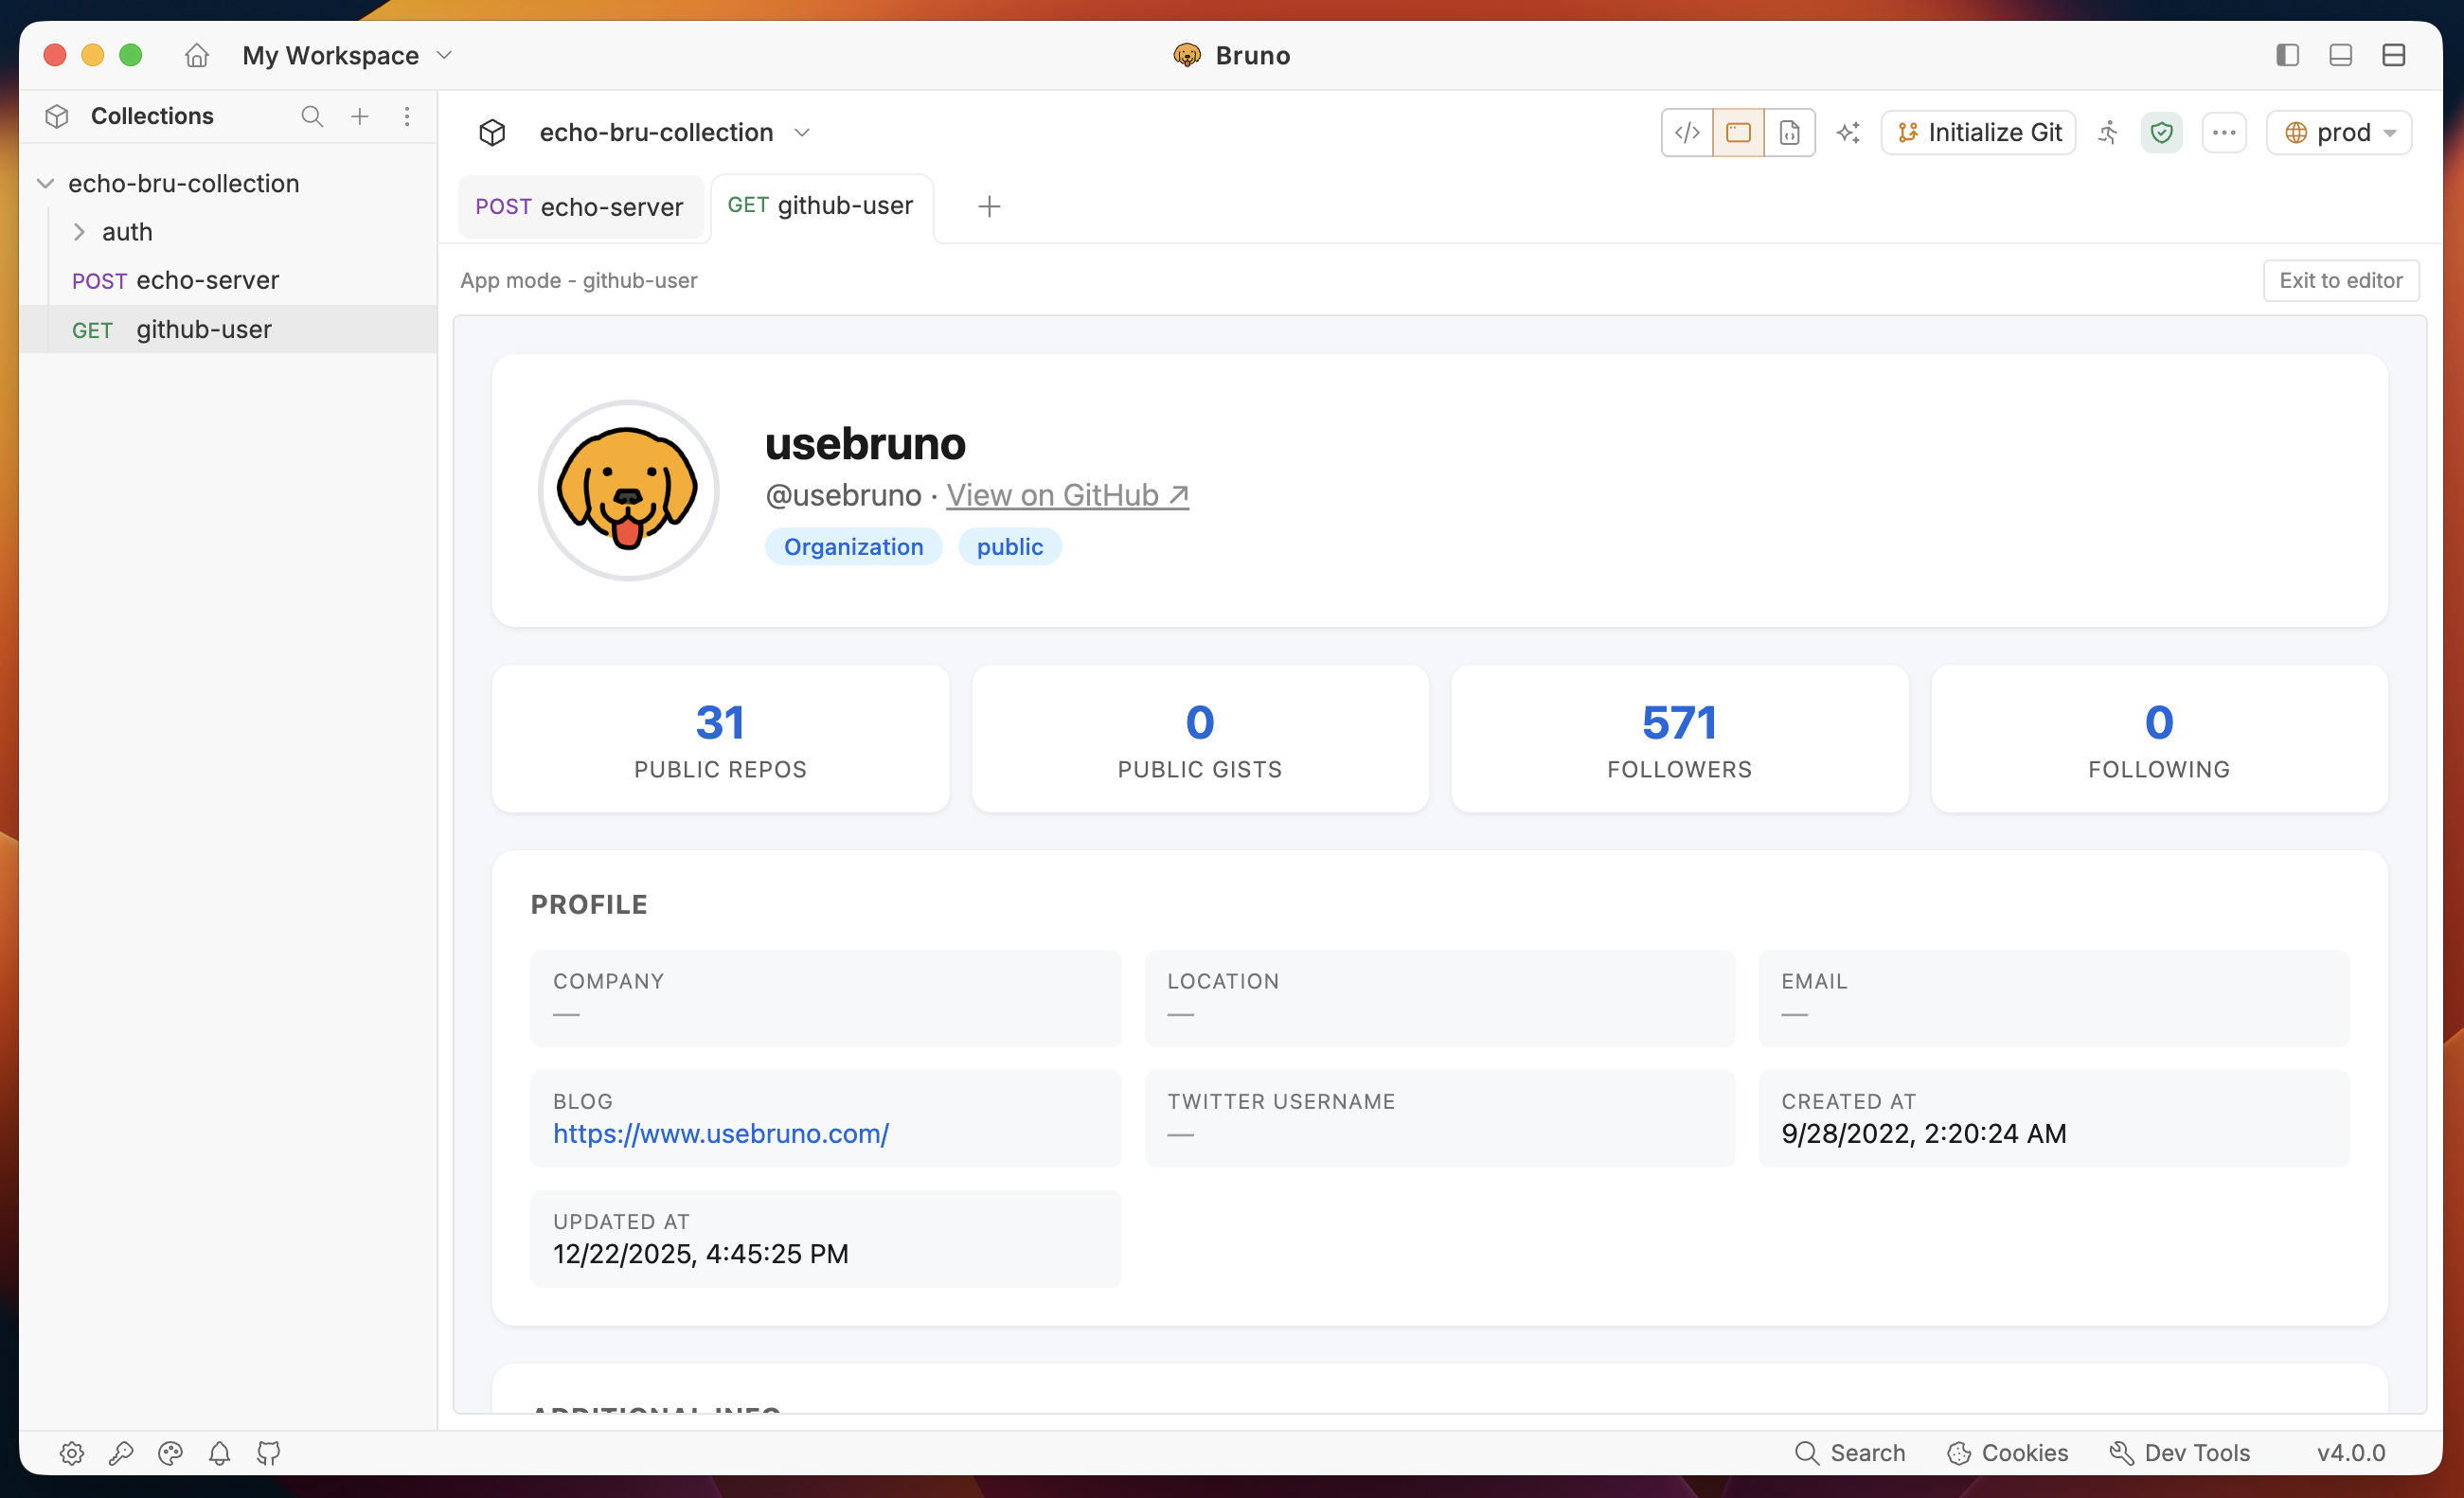
Task: Click the public badge
Action: pyautogui.click(x=1010, y=546)
